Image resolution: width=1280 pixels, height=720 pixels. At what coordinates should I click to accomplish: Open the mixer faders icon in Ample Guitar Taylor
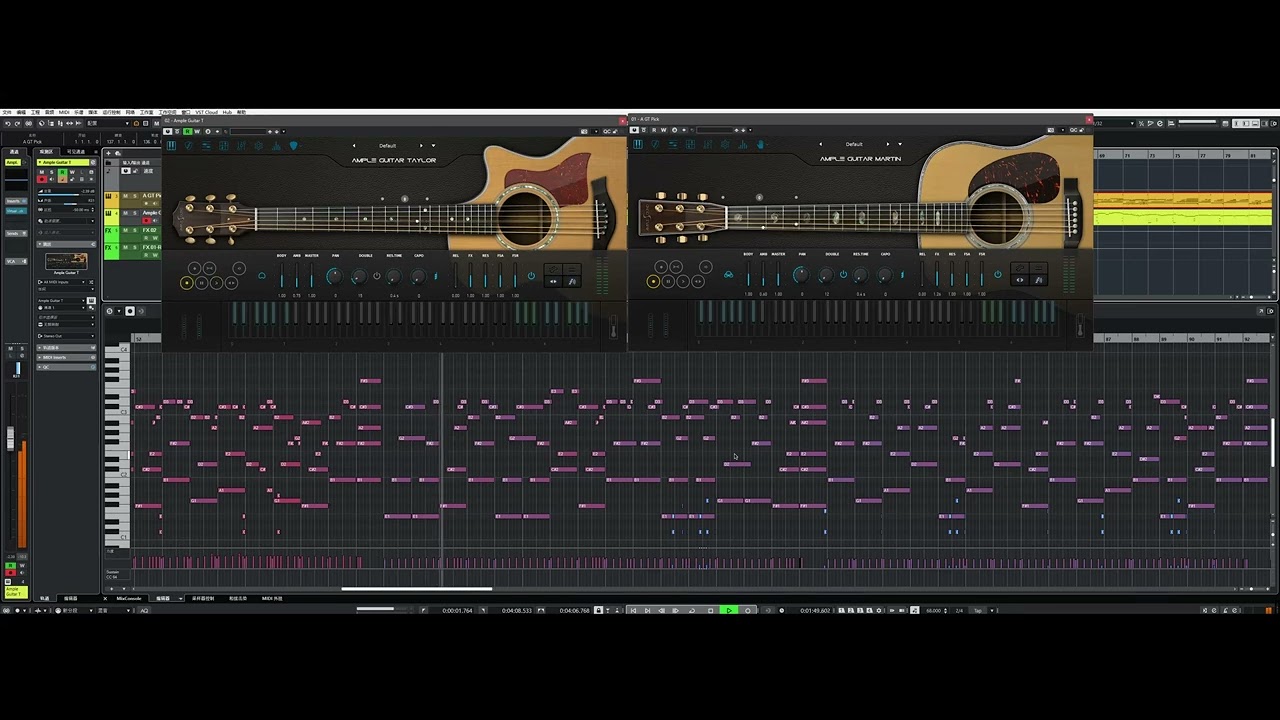coord(241,146)
